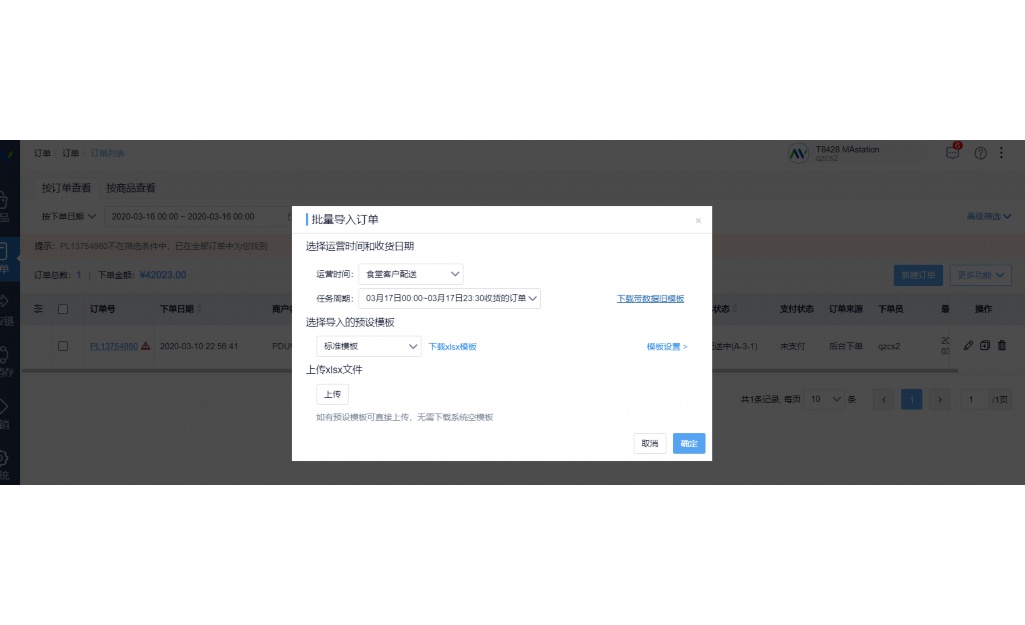The height and width of the screenshot is (625, 1025).
Task: Delete the order using the trash icon
Action: click(1003, 344)
